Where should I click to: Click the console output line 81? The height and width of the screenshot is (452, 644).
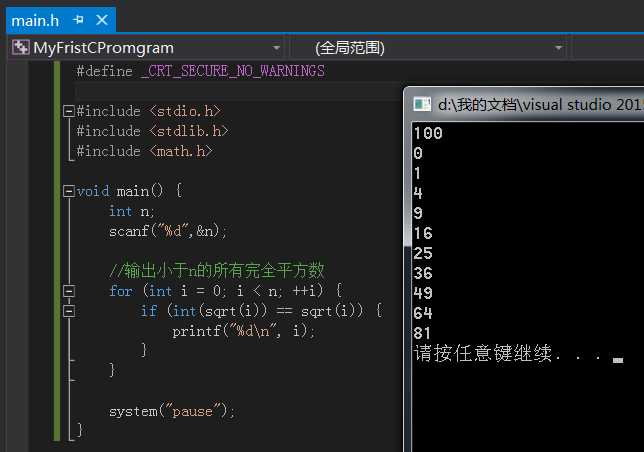coord(423,333)
